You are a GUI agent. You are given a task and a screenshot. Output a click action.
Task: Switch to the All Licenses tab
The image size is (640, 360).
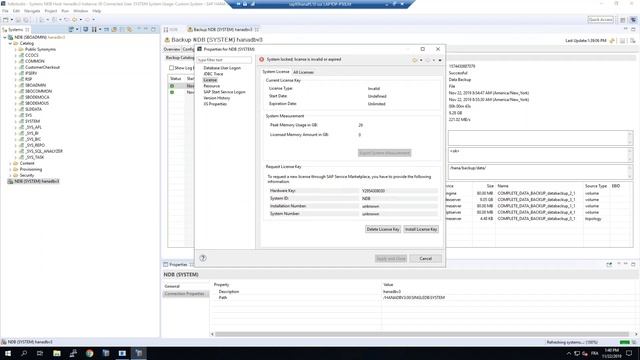click(x=303, y=72)
